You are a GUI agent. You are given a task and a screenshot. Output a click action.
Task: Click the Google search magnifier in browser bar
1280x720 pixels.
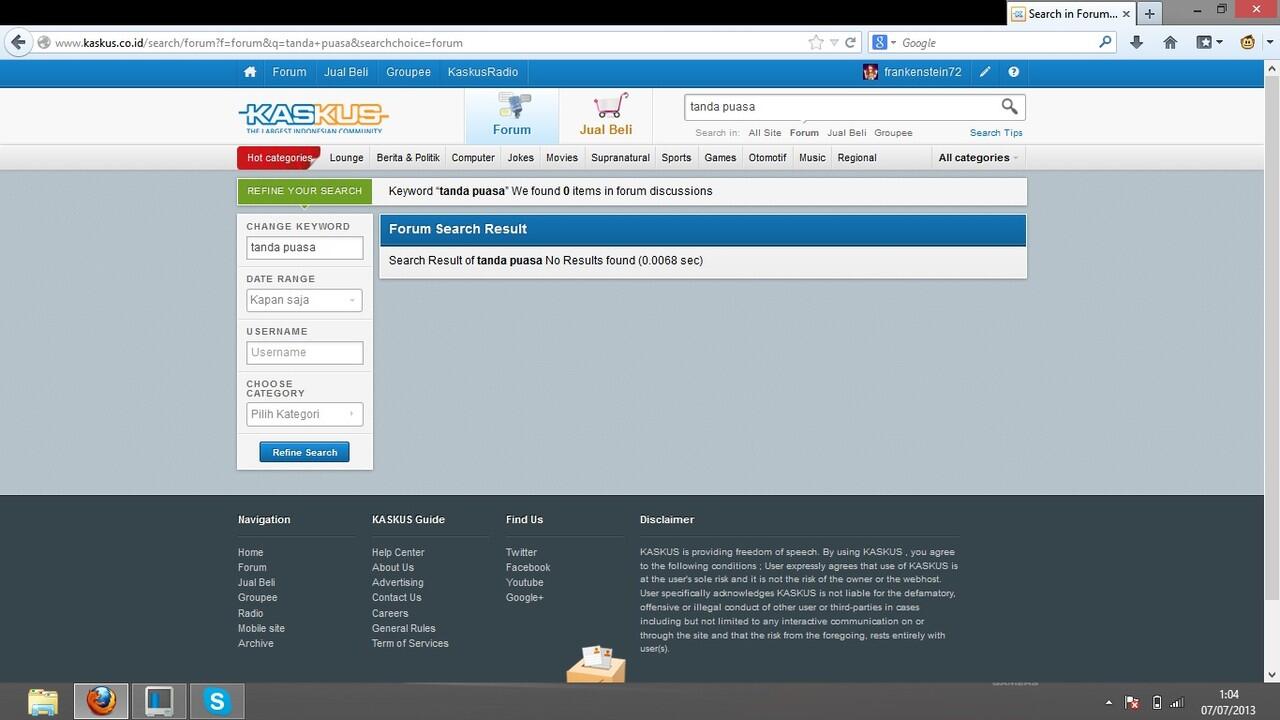(1105, 42)
